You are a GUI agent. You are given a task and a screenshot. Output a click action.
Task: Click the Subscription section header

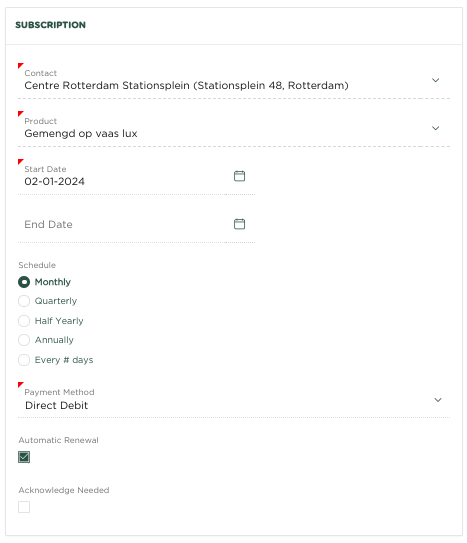pyautogui.click(x=50, y=25)
